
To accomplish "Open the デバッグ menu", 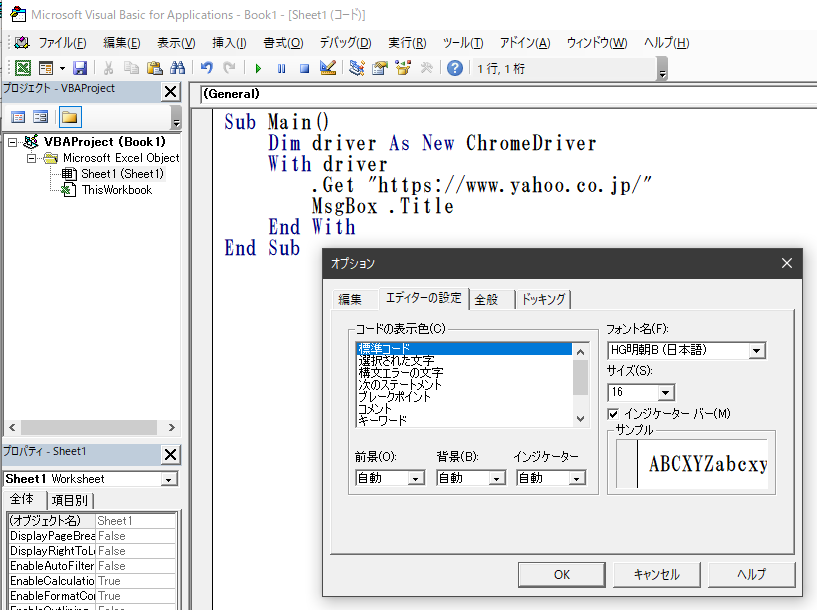I will click(x=345, y=43).
